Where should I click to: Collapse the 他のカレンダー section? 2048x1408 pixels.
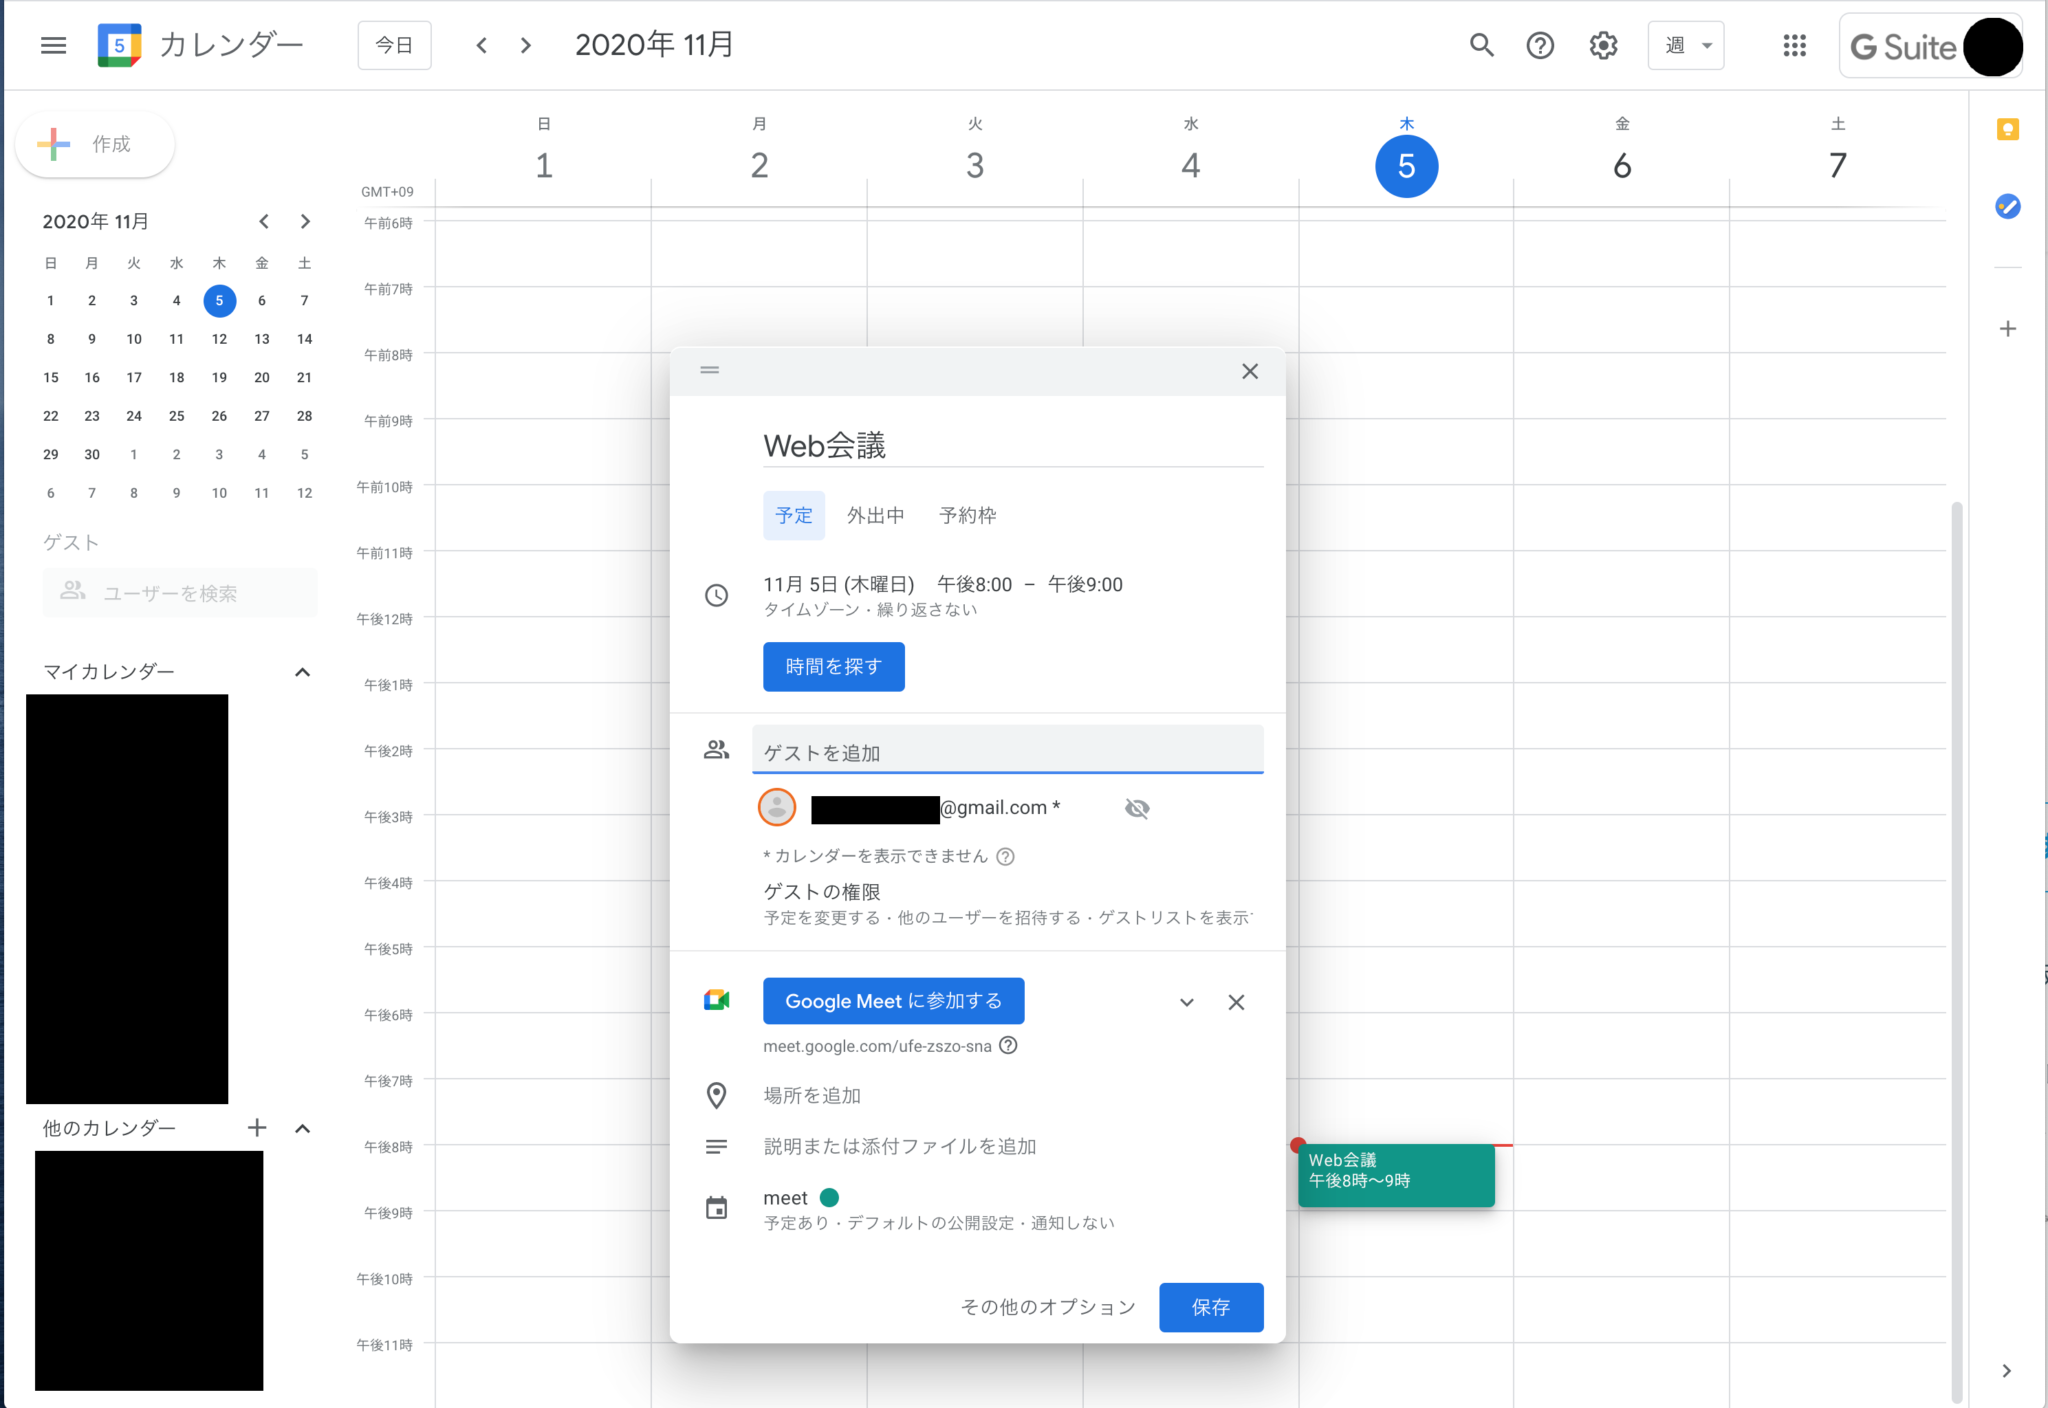302,1128
